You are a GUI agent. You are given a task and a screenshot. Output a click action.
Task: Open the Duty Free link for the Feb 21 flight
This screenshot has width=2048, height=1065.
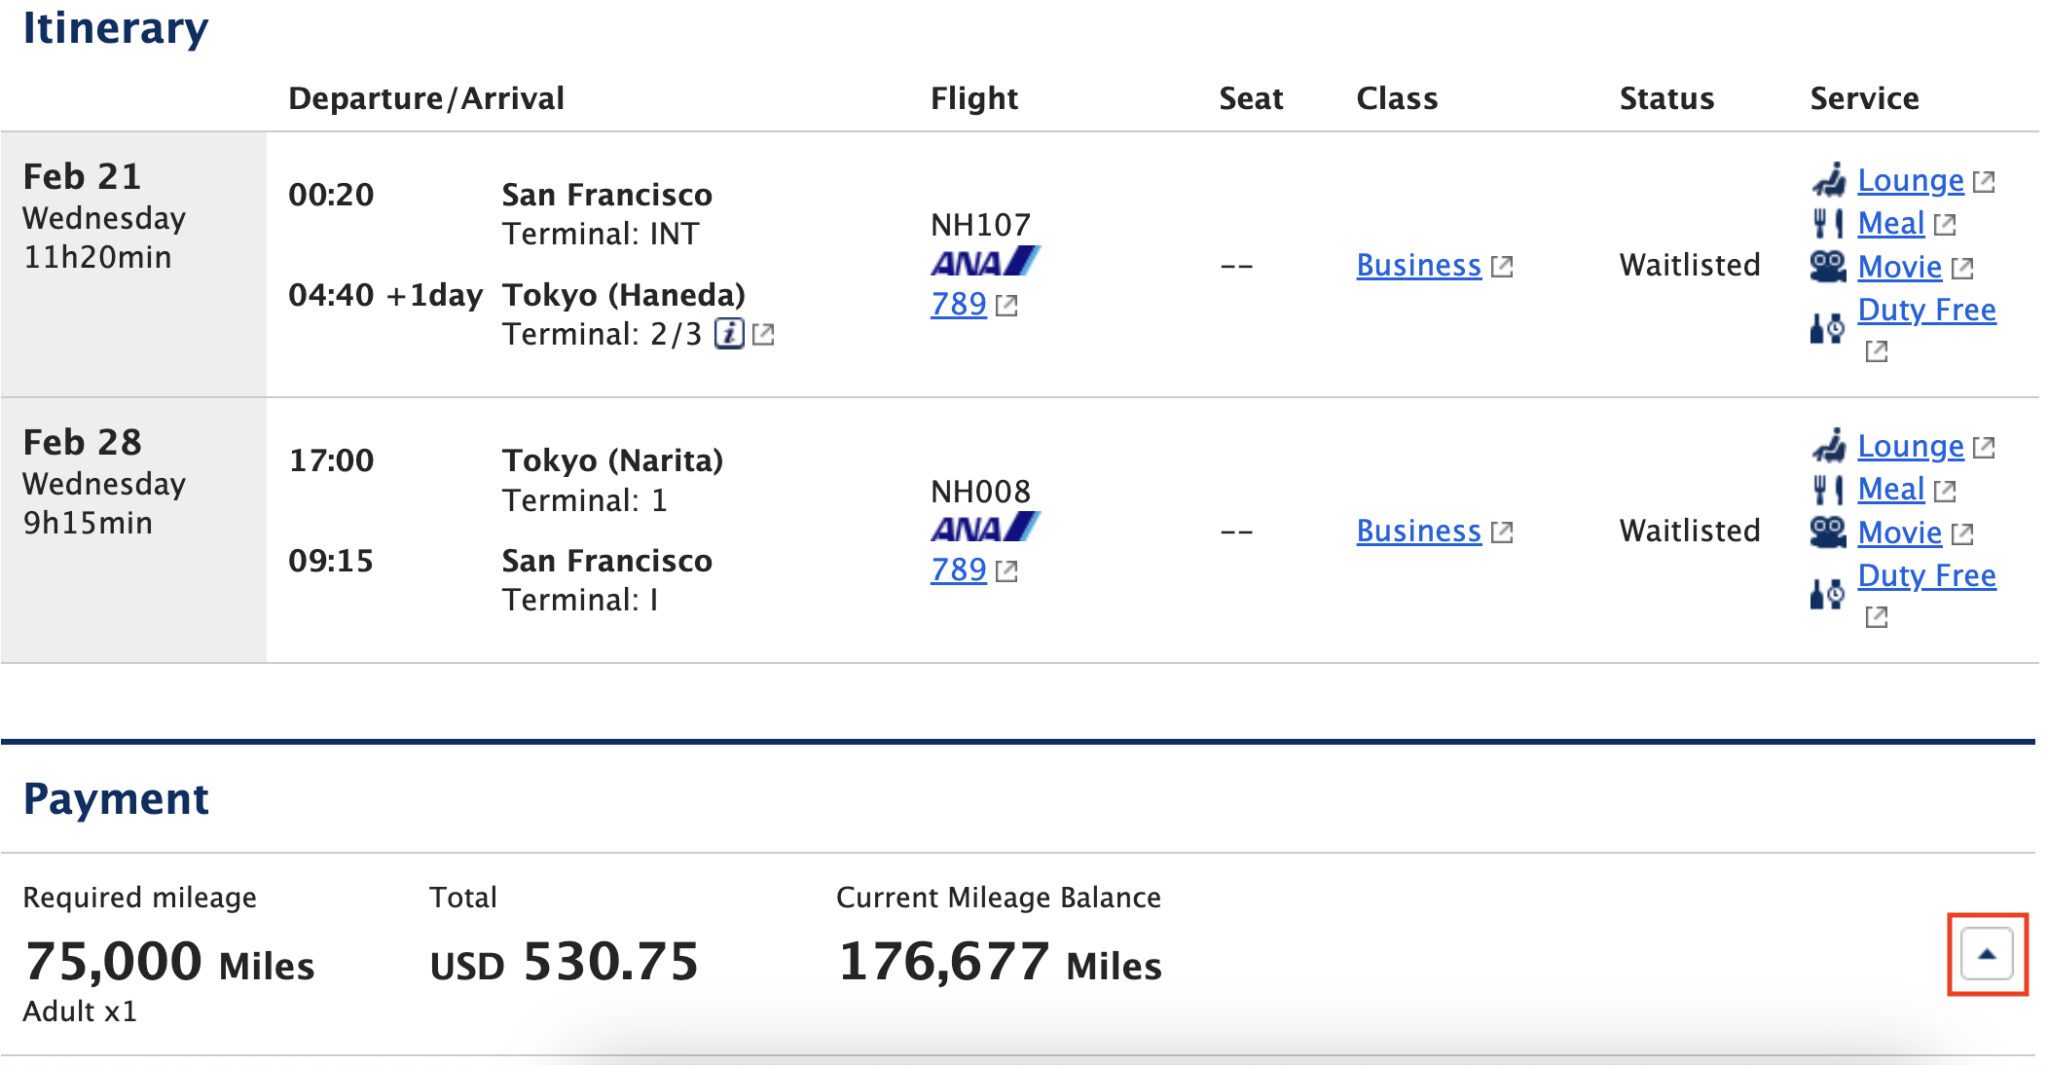click(1927, 310)
